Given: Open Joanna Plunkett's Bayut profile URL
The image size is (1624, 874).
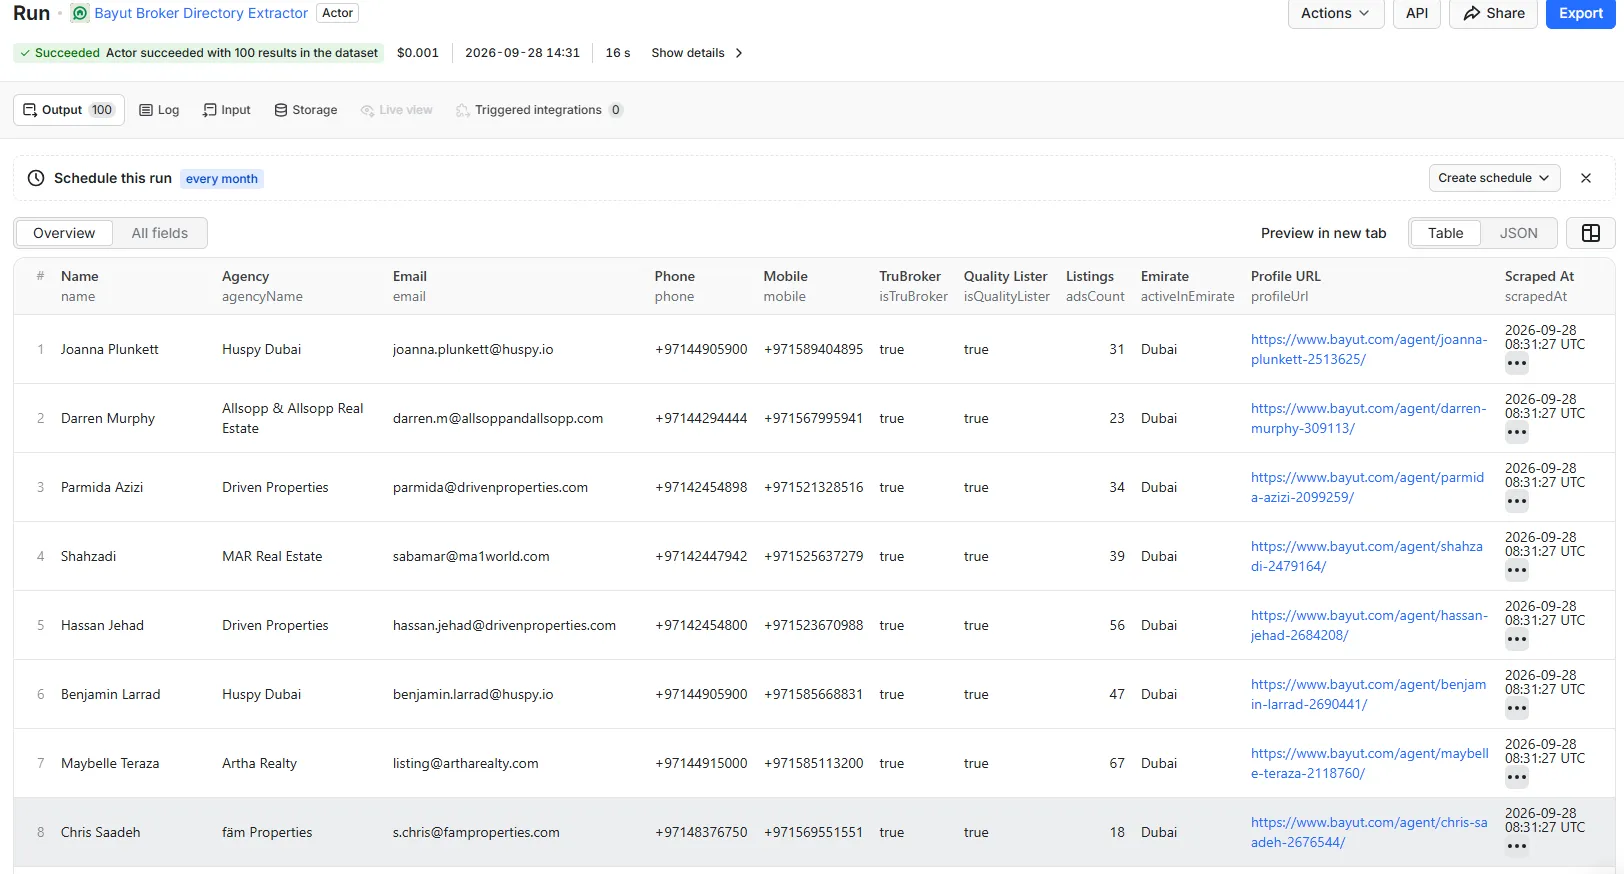Looking at the screenshot, I should click(x=1369, y=349).
